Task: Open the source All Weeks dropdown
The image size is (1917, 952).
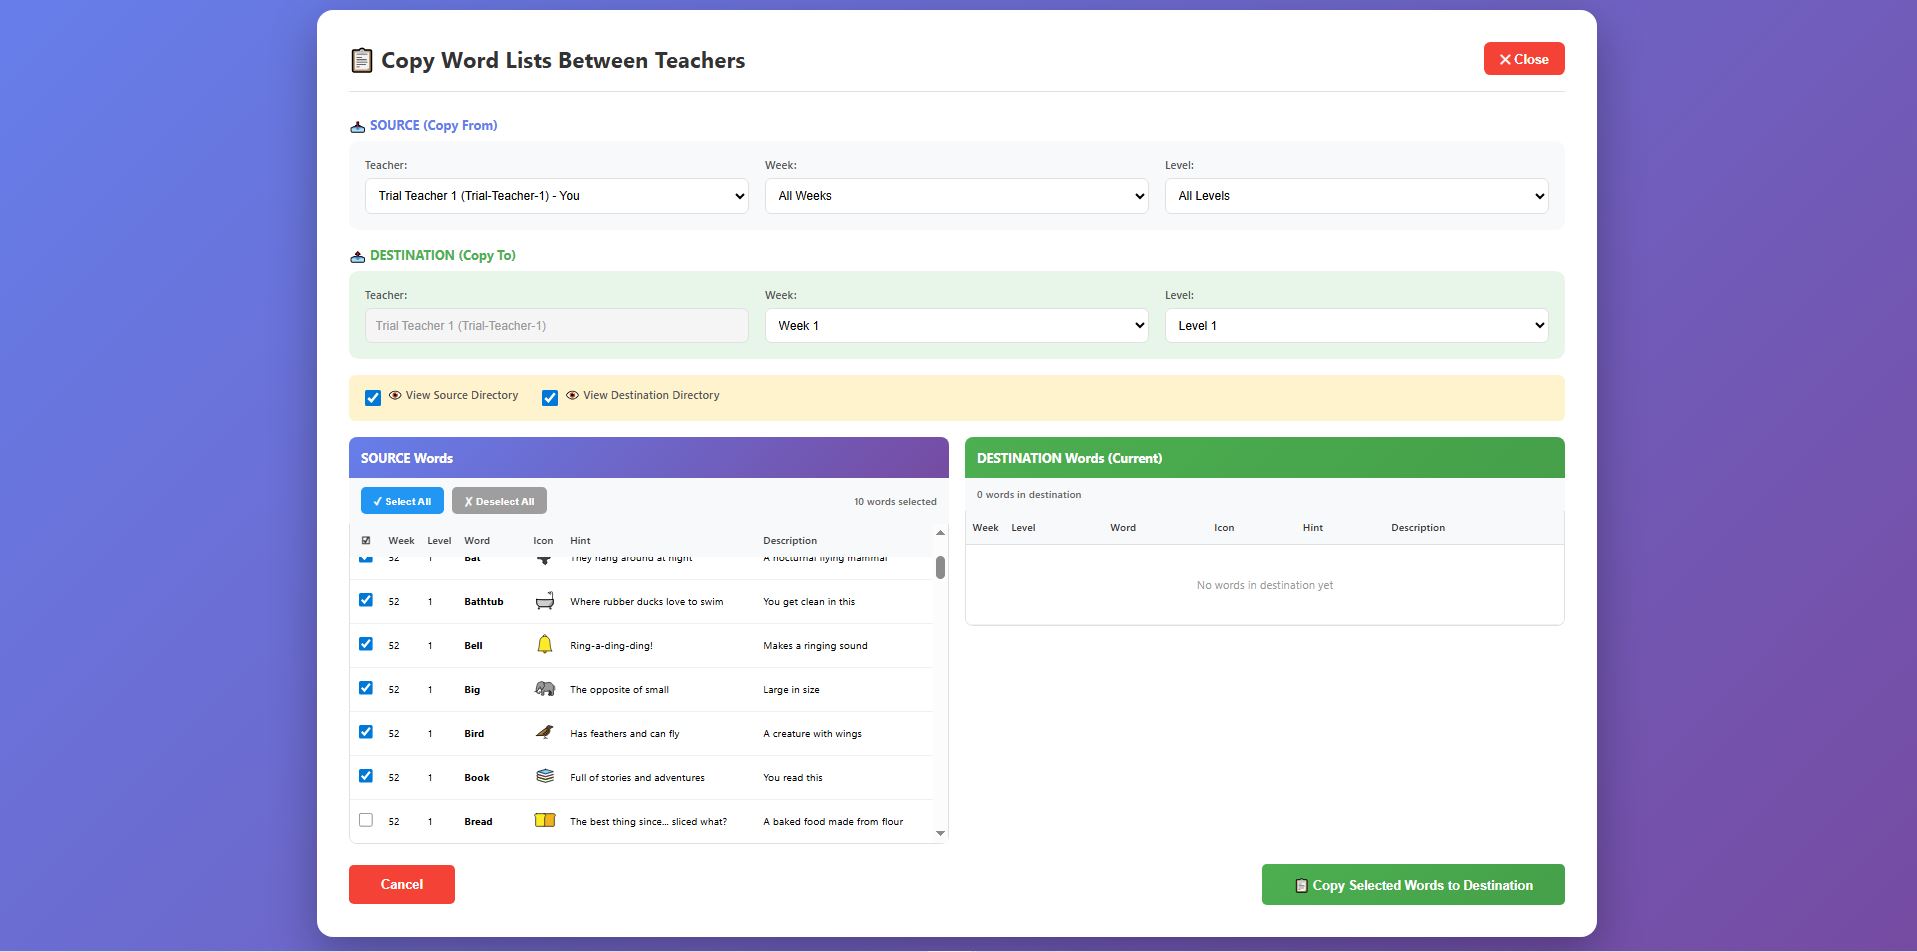Action: [x=956, y=196]
